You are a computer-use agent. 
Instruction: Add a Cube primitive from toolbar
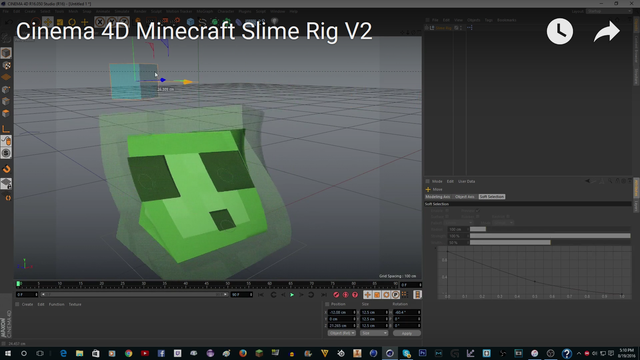190,22
